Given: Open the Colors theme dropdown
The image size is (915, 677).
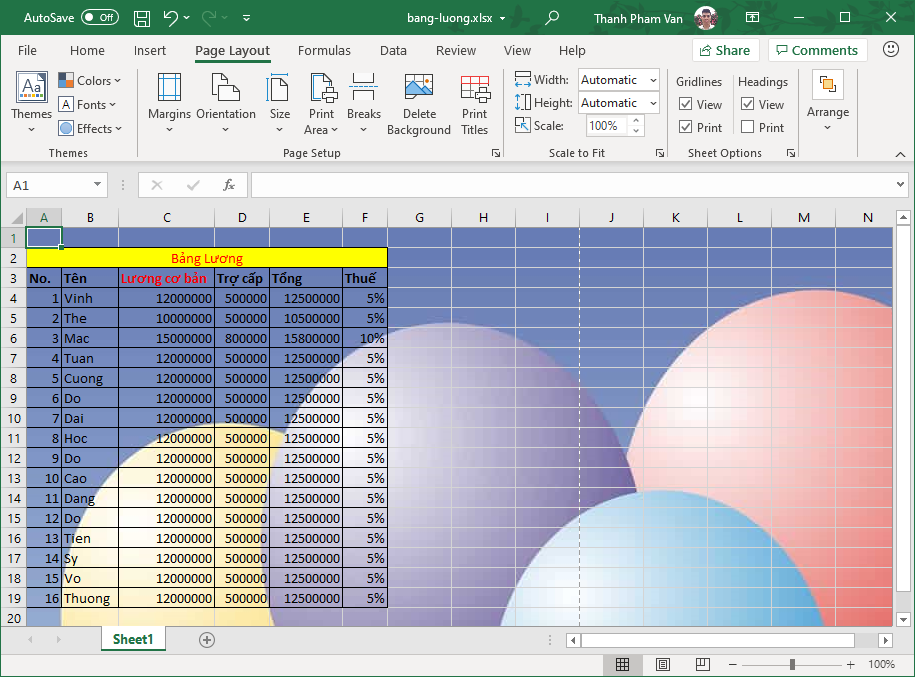Looking at the screenshot, I should 90,81.
